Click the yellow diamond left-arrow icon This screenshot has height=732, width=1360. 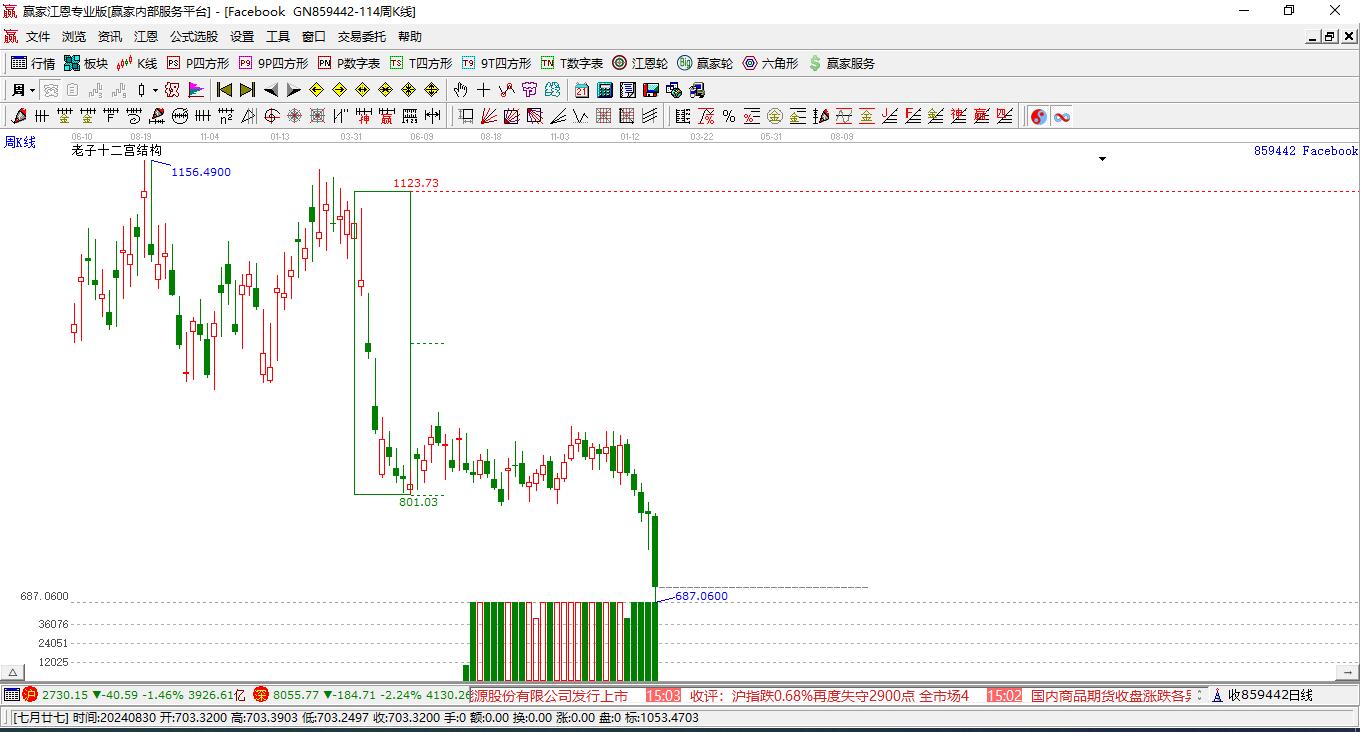pos(316,90)
